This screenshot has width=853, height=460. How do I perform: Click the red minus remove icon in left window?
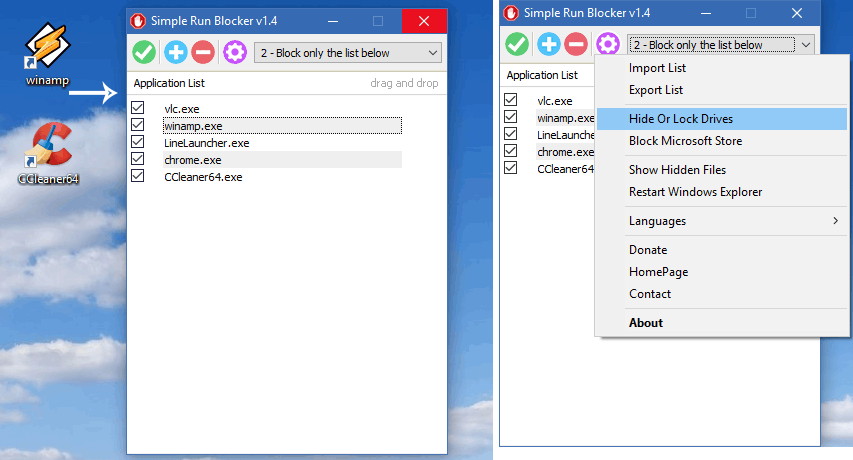pos(203,52)
